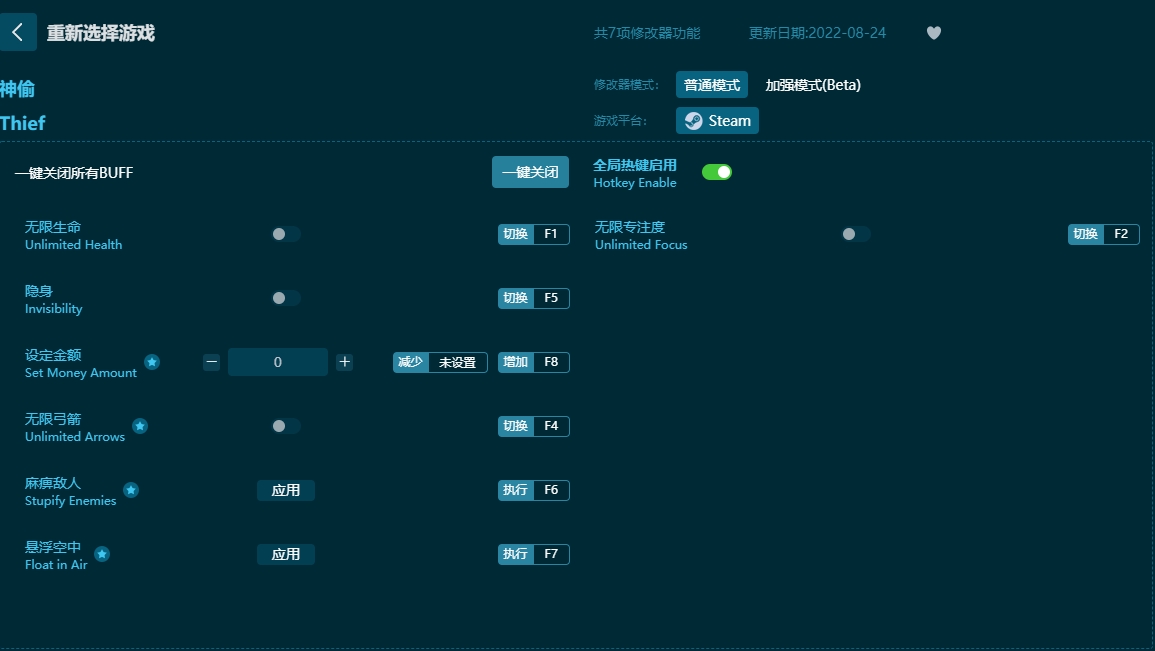Image resolution: width=1155 pixels, height=651 pixels.
Task: Enable the Unlimited Health toggle
Action: click(x=285, y=234)
